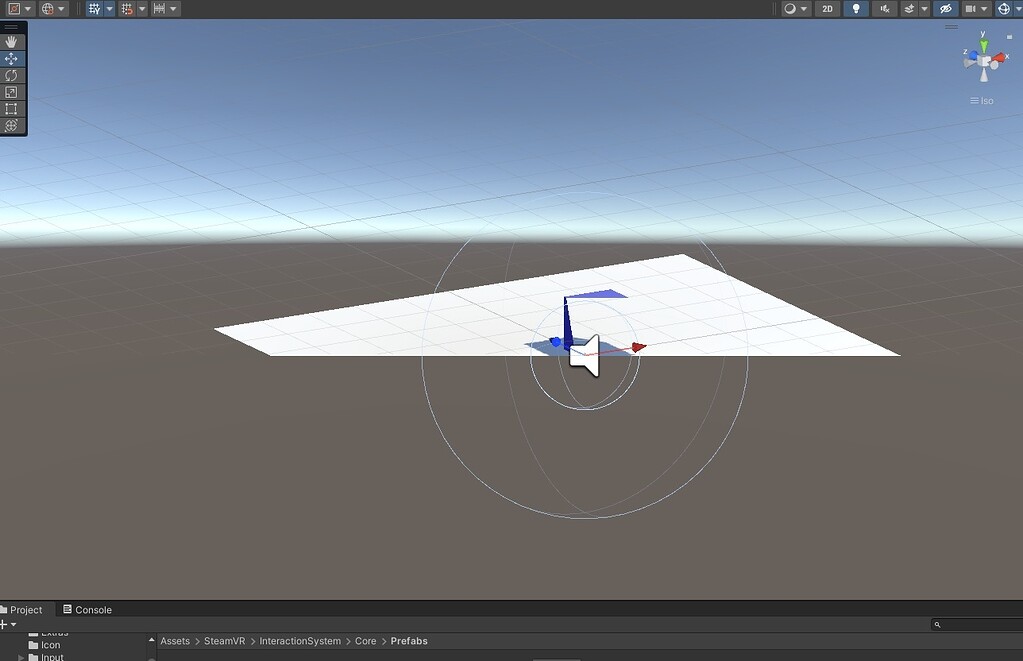Toggle scene lighting on or off

(855, 8)
